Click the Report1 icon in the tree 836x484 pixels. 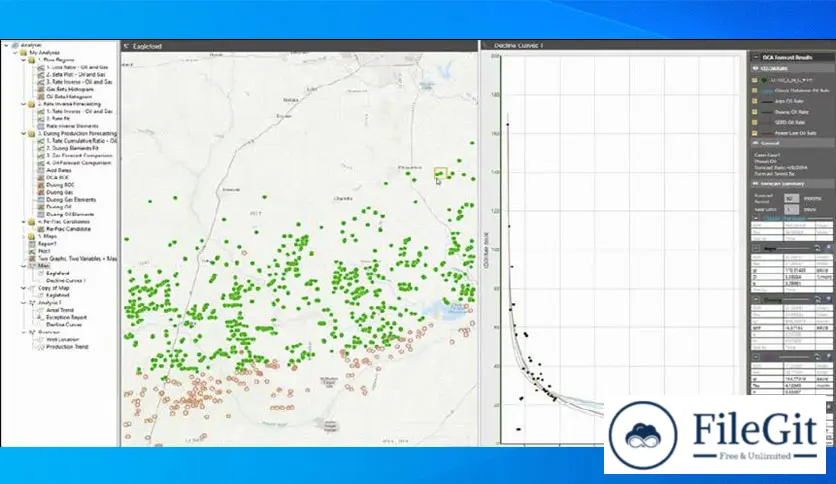32,244
